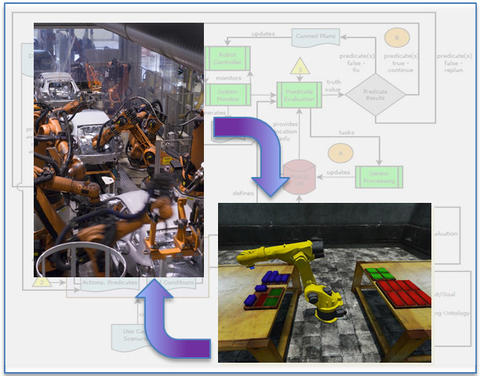480x376 pixels.
Task: Click the Atomic Predicates box
Action: click(110, 283)
